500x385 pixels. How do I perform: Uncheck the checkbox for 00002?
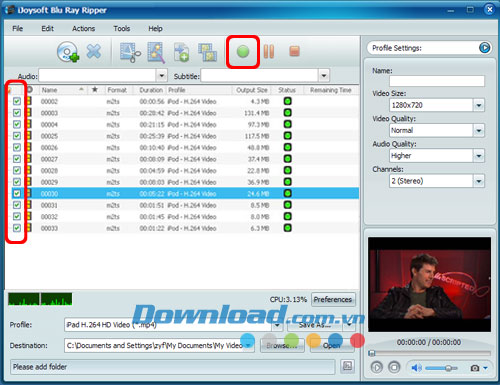(x=17, y=101)
